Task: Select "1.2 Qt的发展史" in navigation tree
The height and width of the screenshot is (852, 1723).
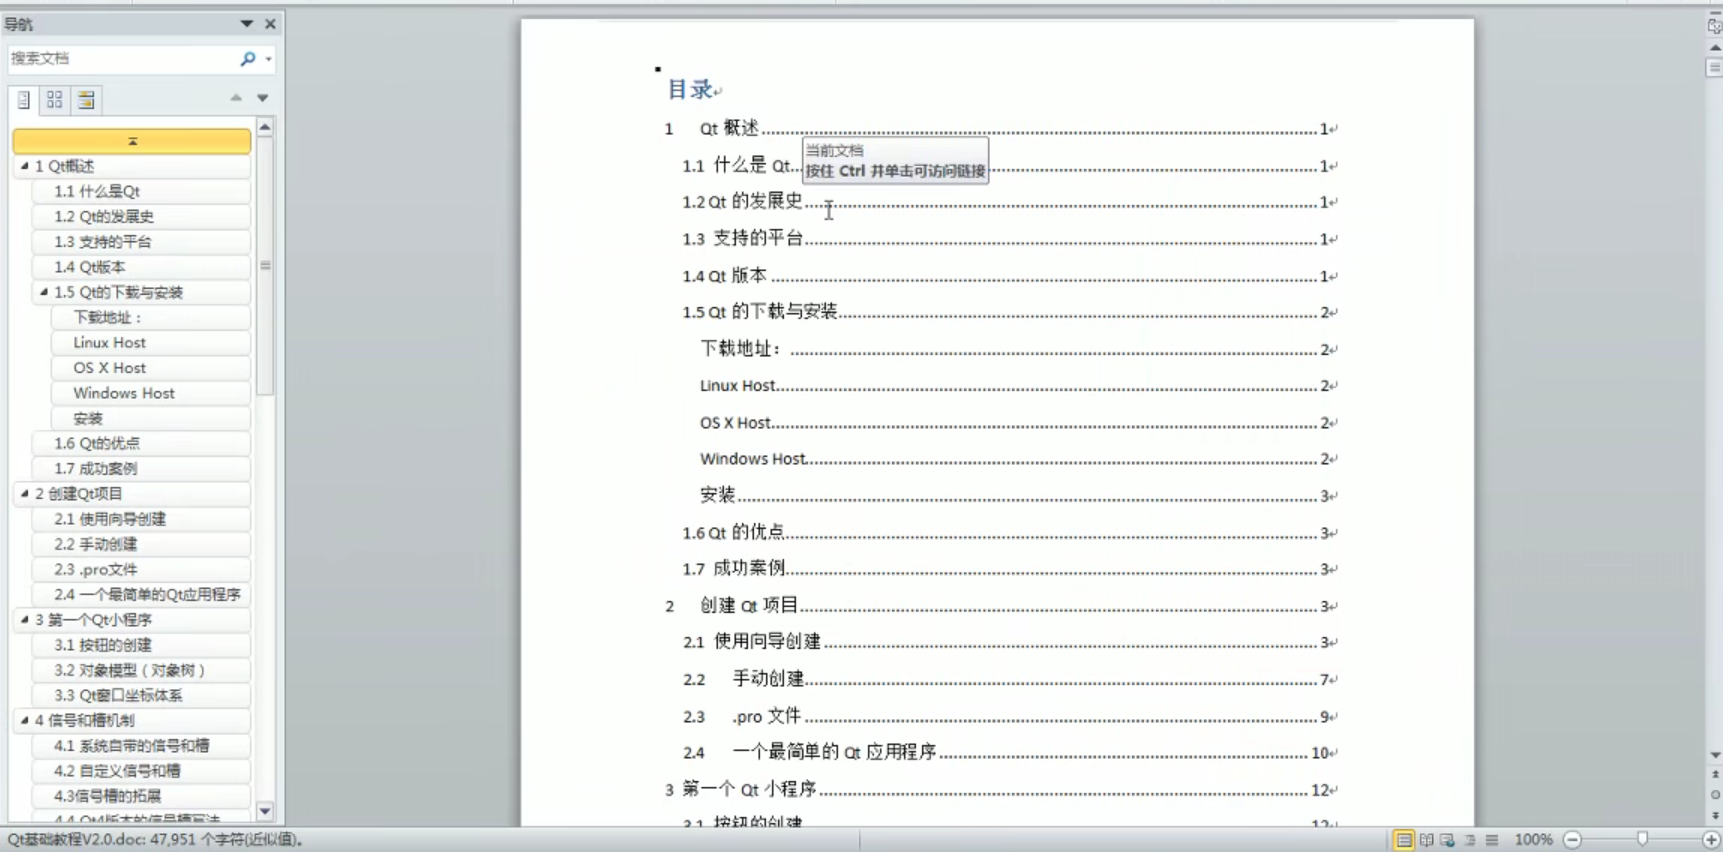Action: coord(140,216)
